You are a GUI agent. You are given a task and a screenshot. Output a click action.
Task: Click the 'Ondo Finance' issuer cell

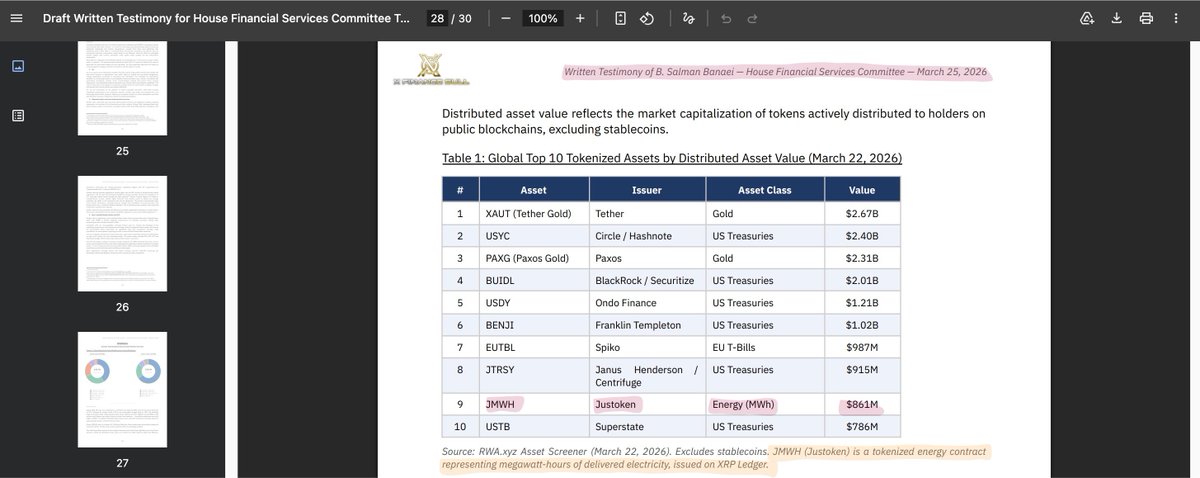(647, 303)
